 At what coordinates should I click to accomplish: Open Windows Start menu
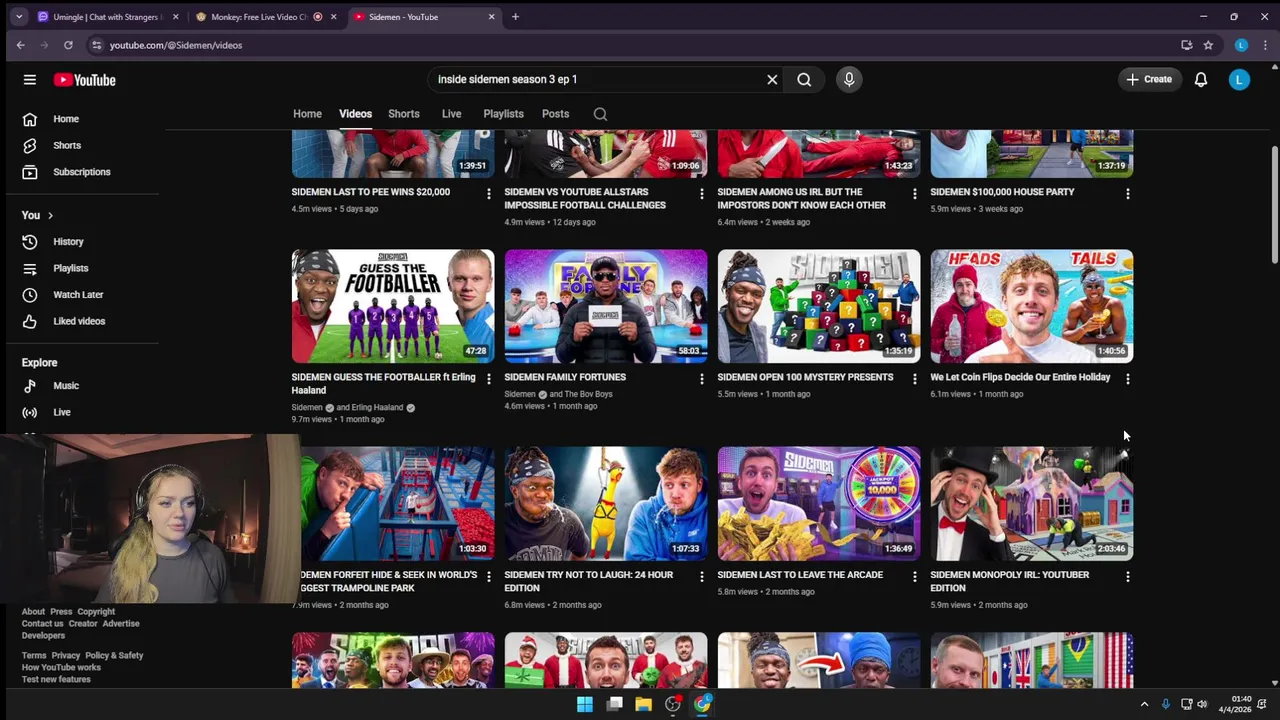pos(585,704)
